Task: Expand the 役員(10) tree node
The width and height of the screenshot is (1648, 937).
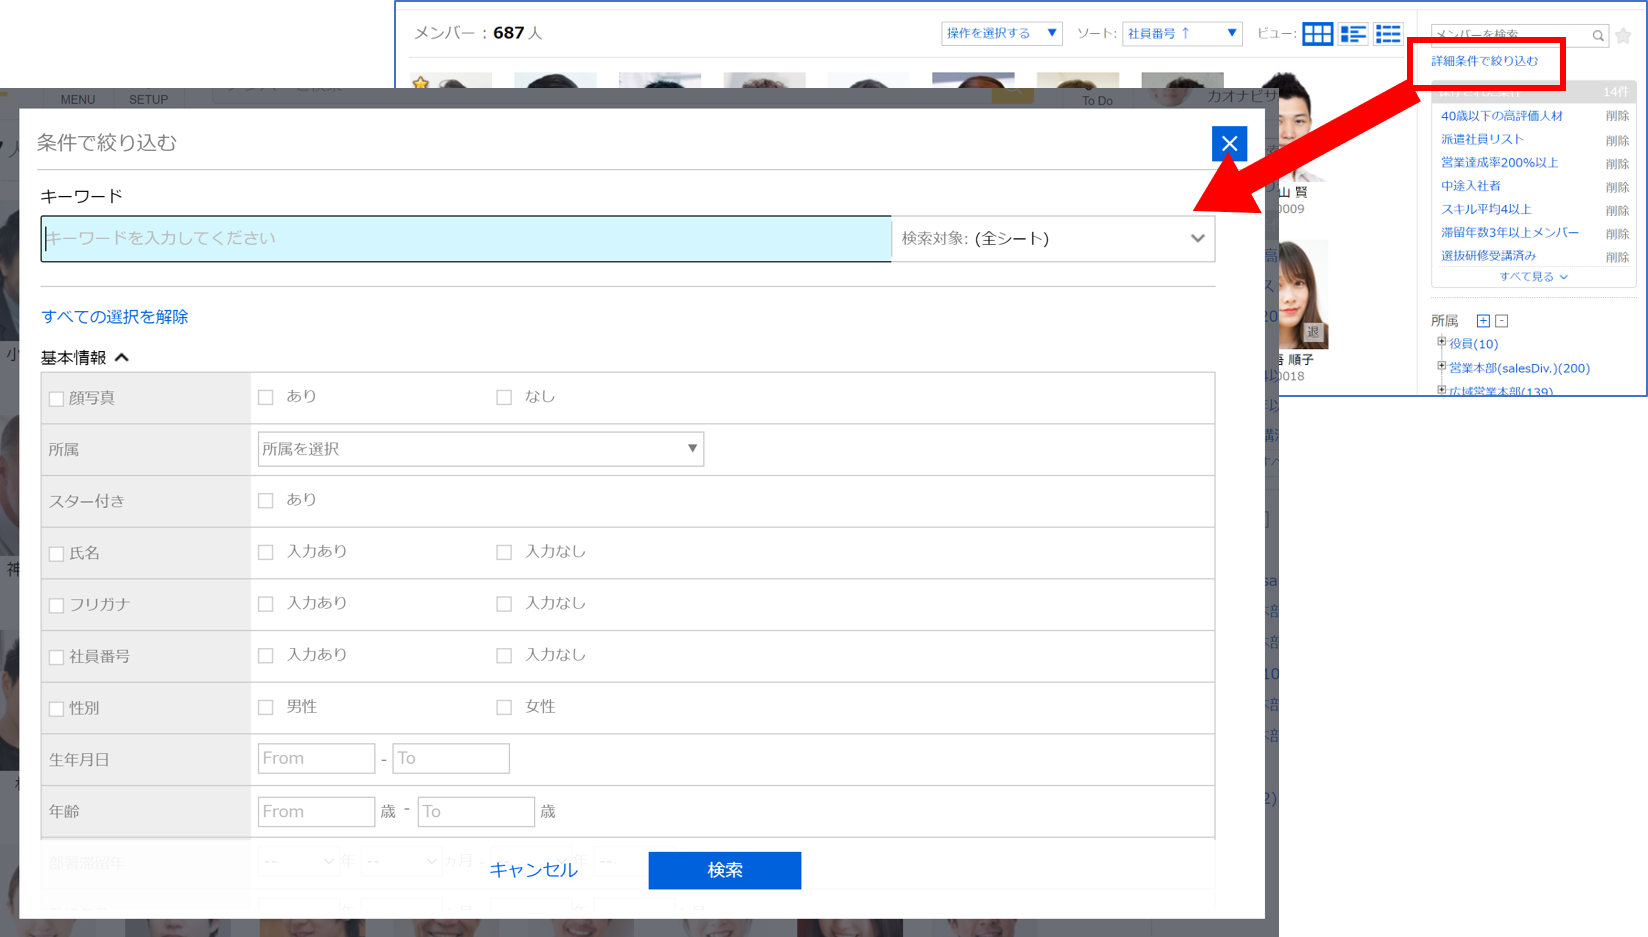Action: (1441, 342)
